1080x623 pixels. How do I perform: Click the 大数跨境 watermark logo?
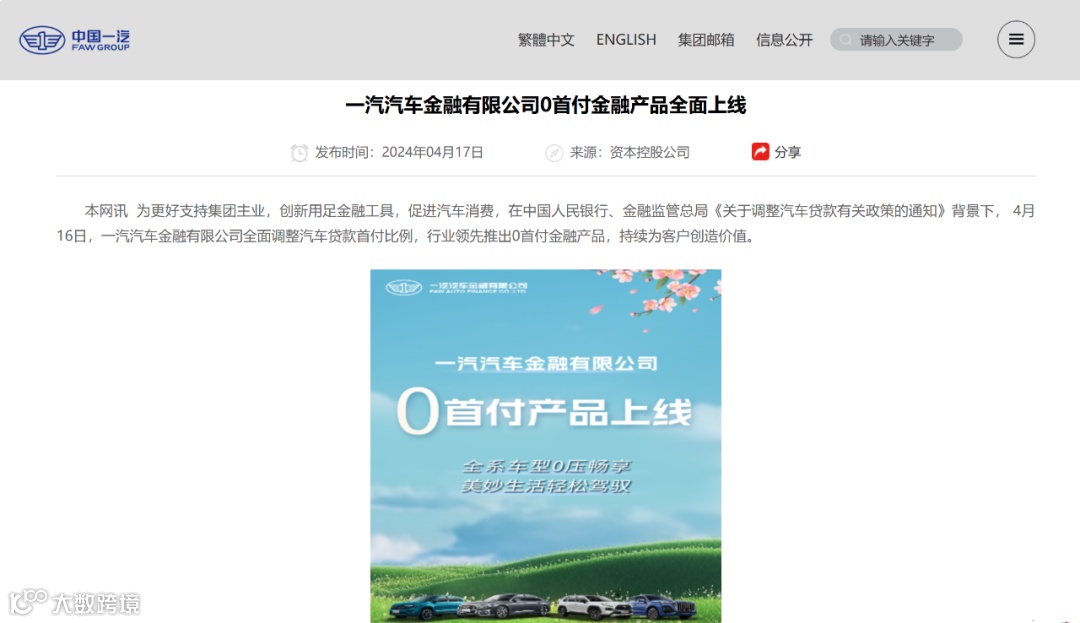74,602
